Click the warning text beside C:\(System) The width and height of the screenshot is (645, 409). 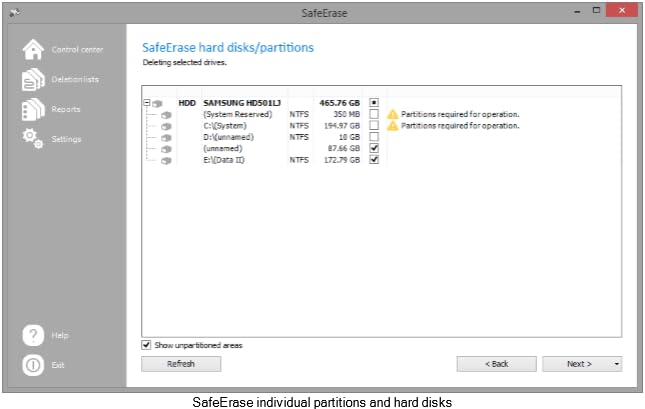(x=460, y=125)
